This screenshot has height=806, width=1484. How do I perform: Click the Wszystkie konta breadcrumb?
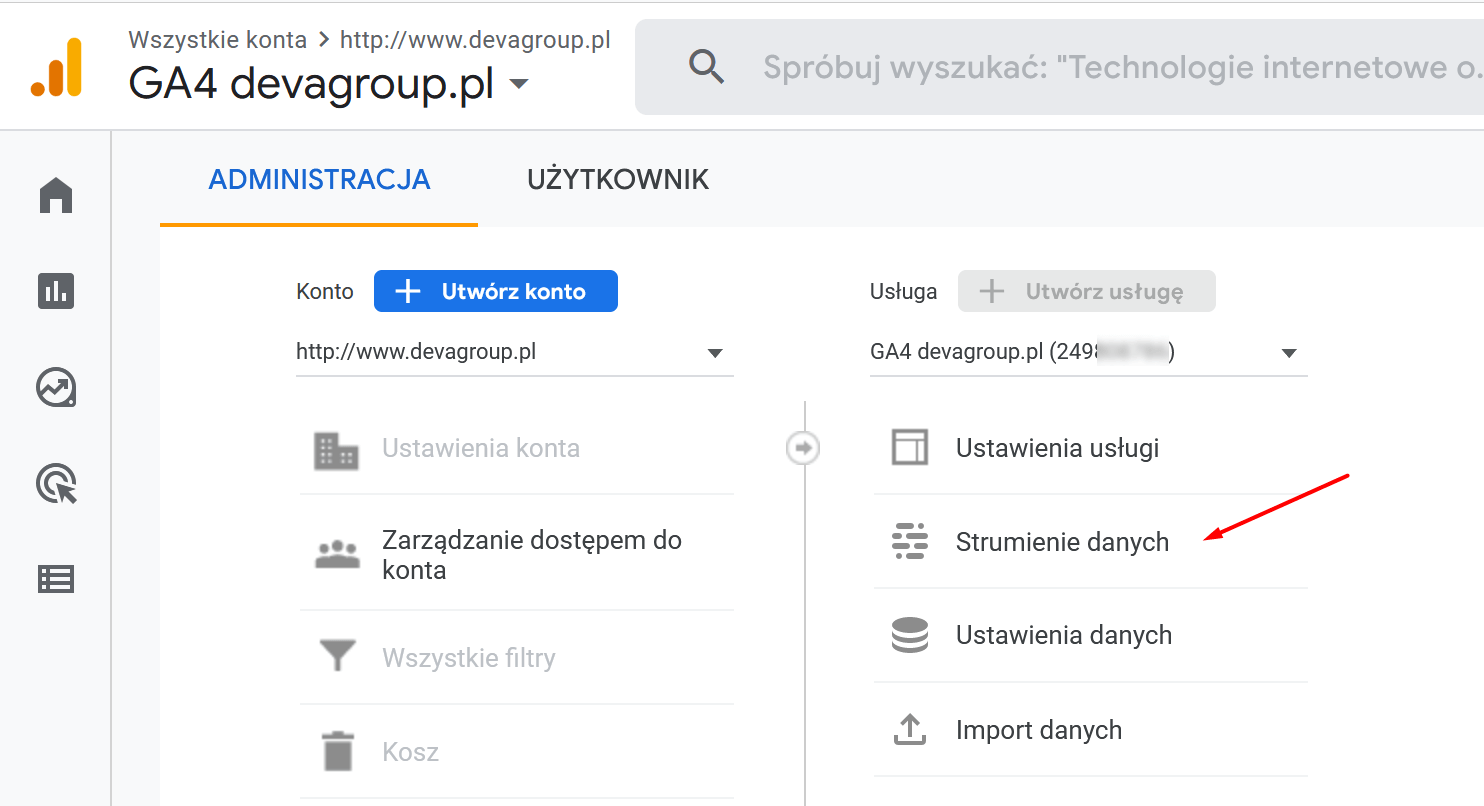pyautogui.click(x=218, y=40)
